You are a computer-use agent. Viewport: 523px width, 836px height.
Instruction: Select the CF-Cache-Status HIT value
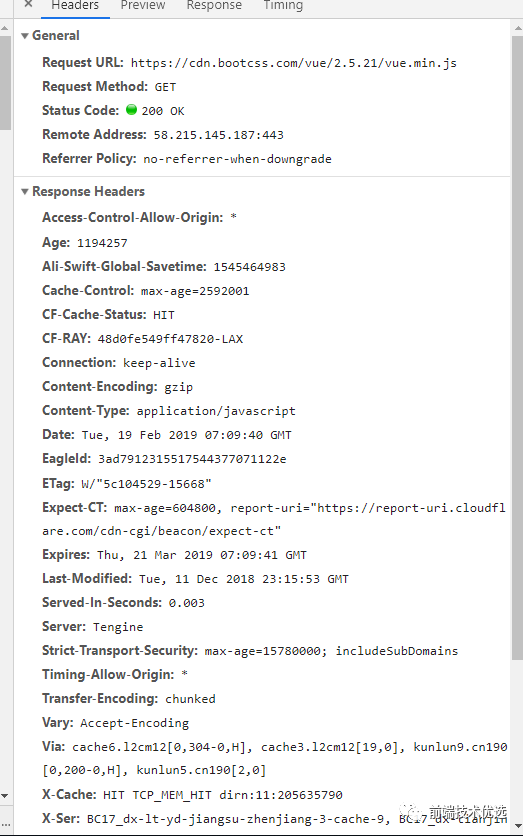pyautogui.click(x=164, y=315)
